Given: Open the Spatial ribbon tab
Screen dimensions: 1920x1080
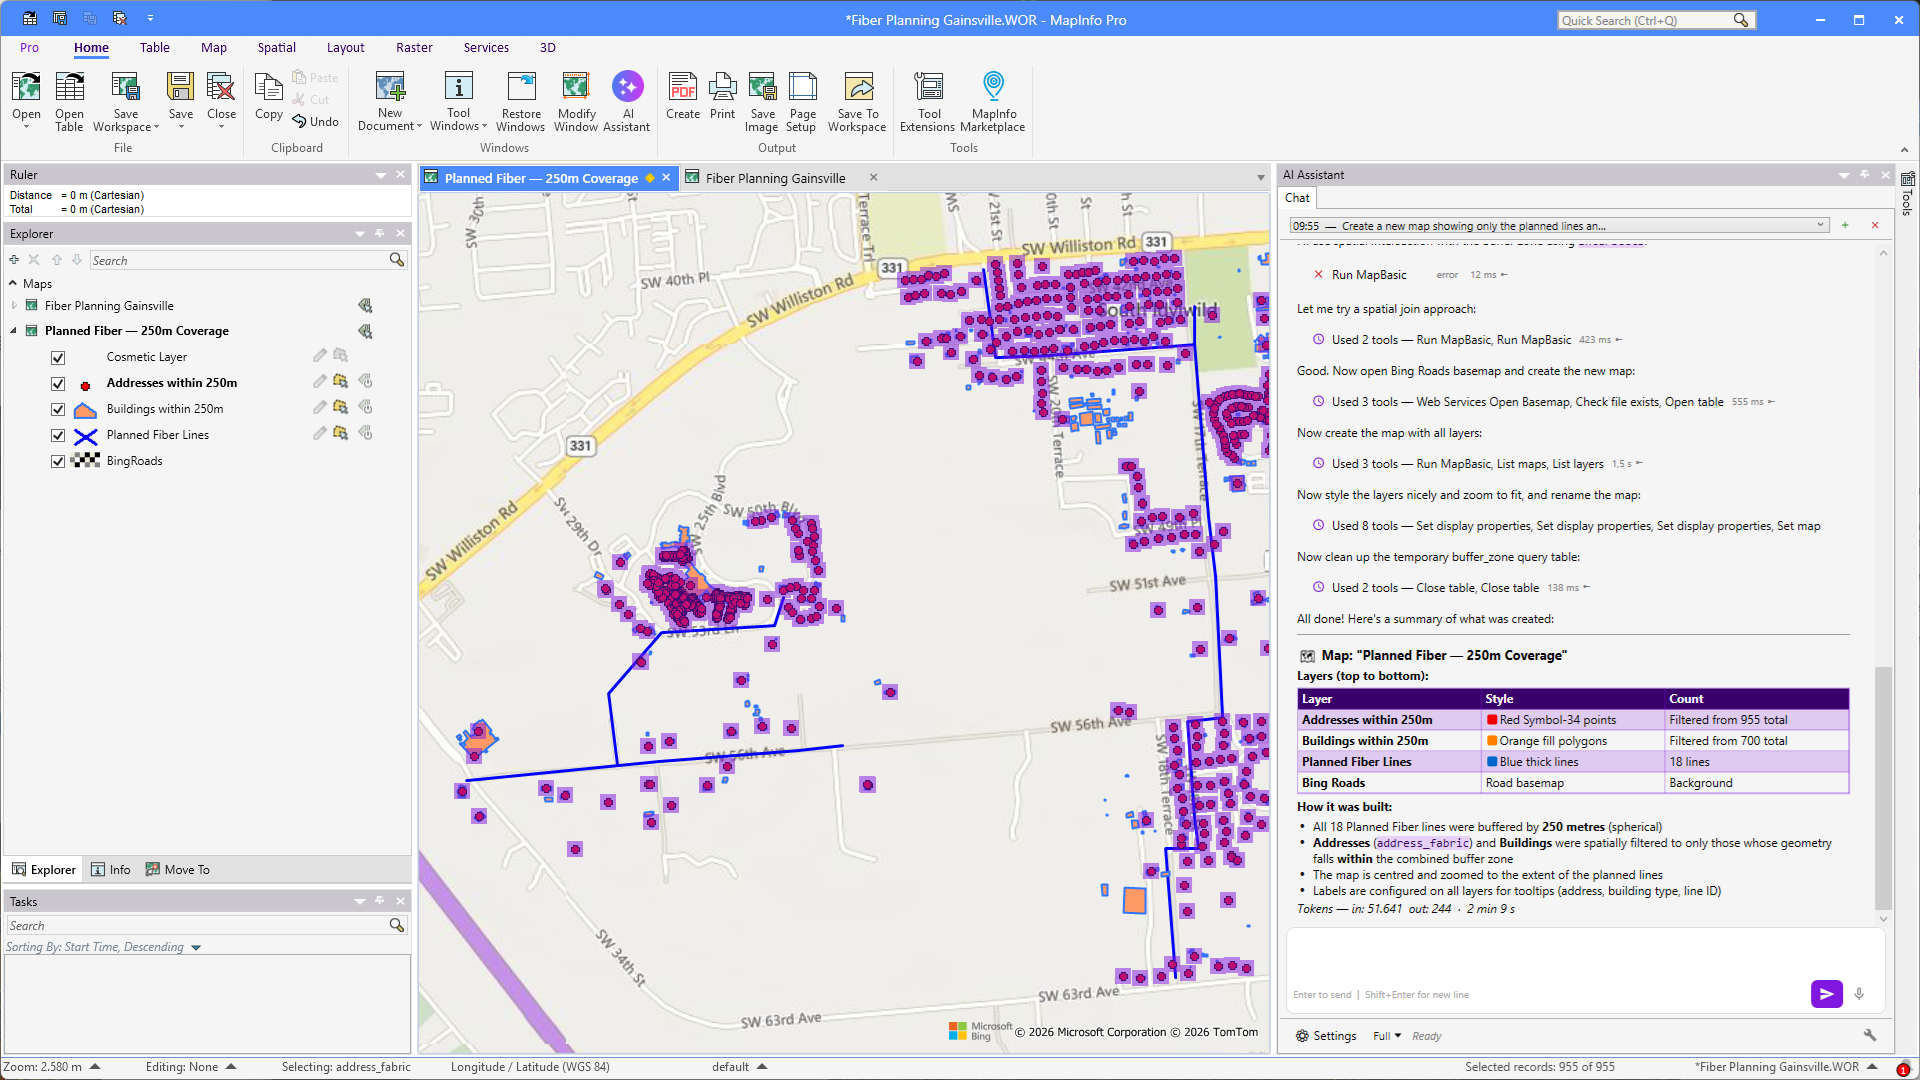Looking at the screenshot, I should point(276,48).
